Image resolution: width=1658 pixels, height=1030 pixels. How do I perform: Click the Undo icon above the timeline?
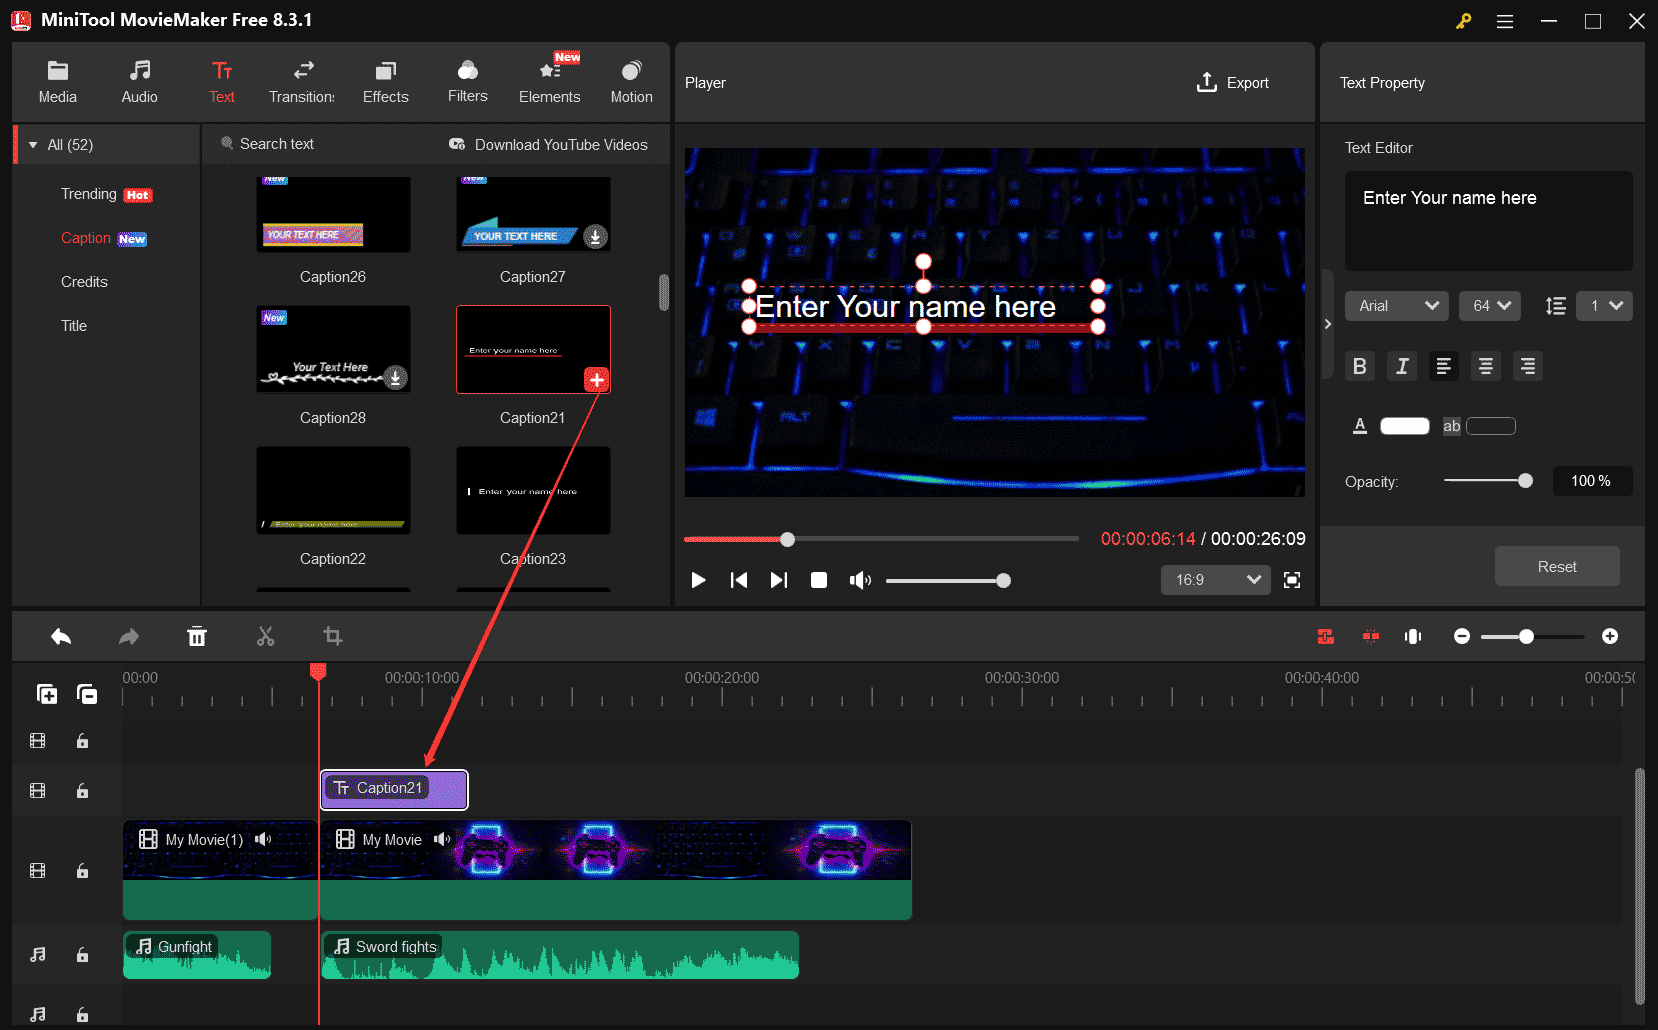tap(60, 636)
